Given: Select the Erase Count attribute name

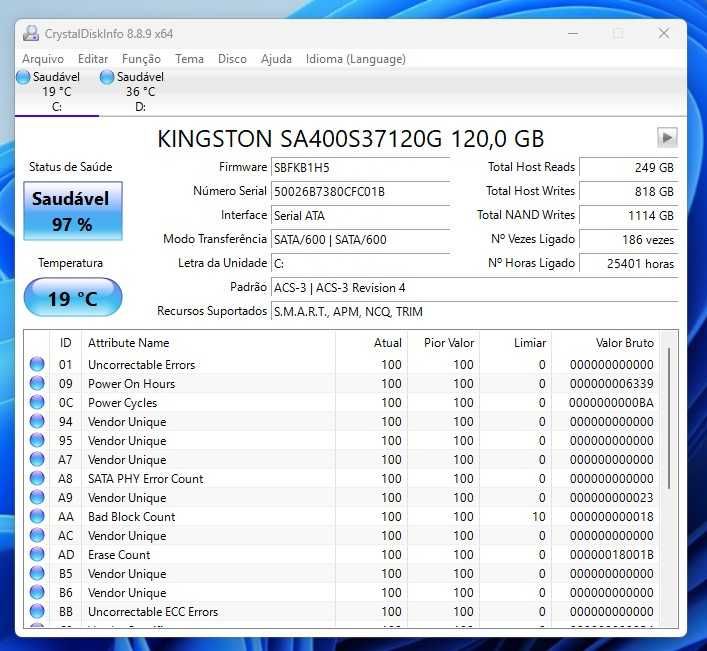Looking at the screenshot, I should pyautogui.click(x=119, y=555).
